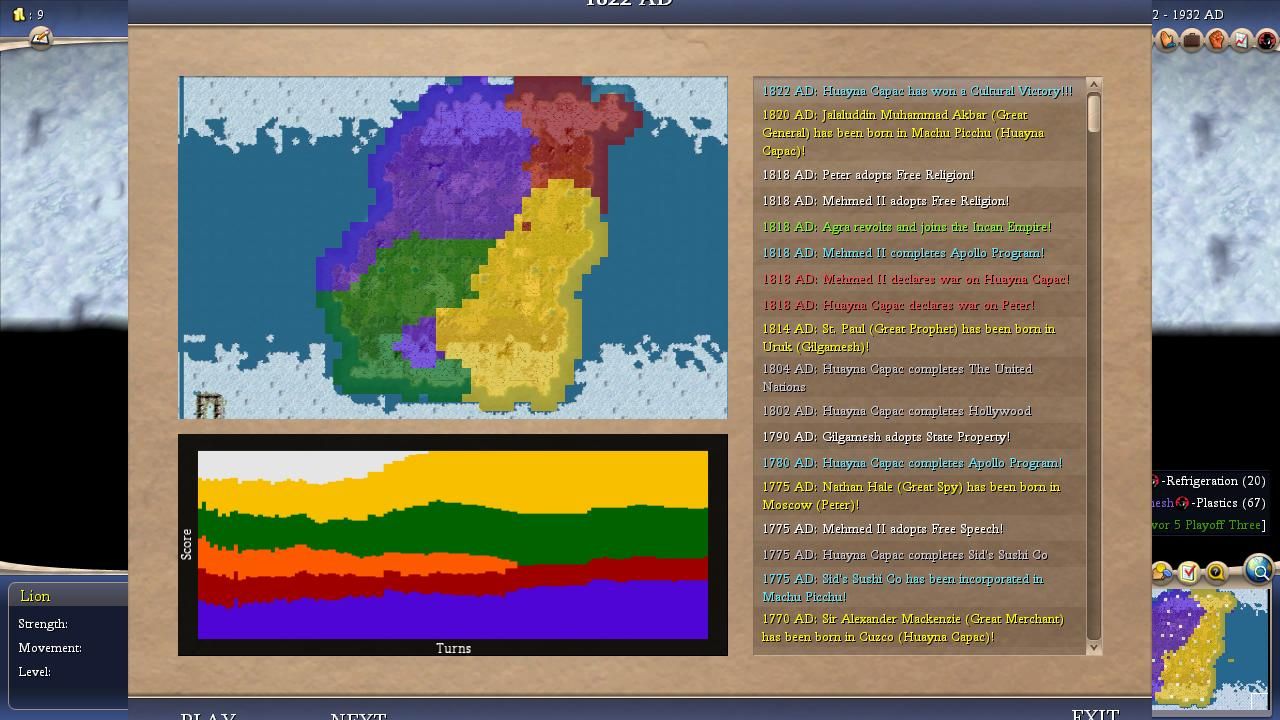This screenshot has width=1280, height=720.
Task: Select 'Huayna Capac completes Apollo Program!' entry
Action: [x=918, y=463]
